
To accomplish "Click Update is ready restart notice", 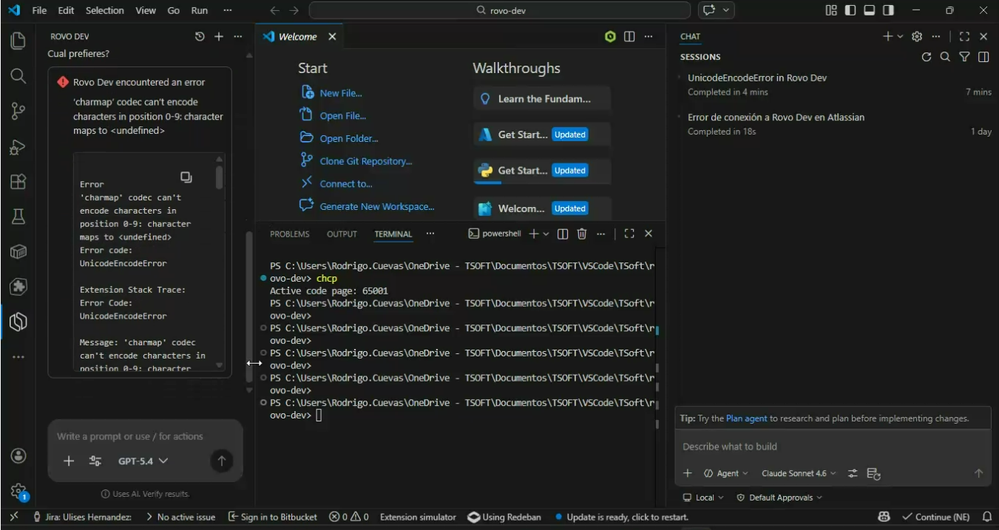I will coord(622,517).
